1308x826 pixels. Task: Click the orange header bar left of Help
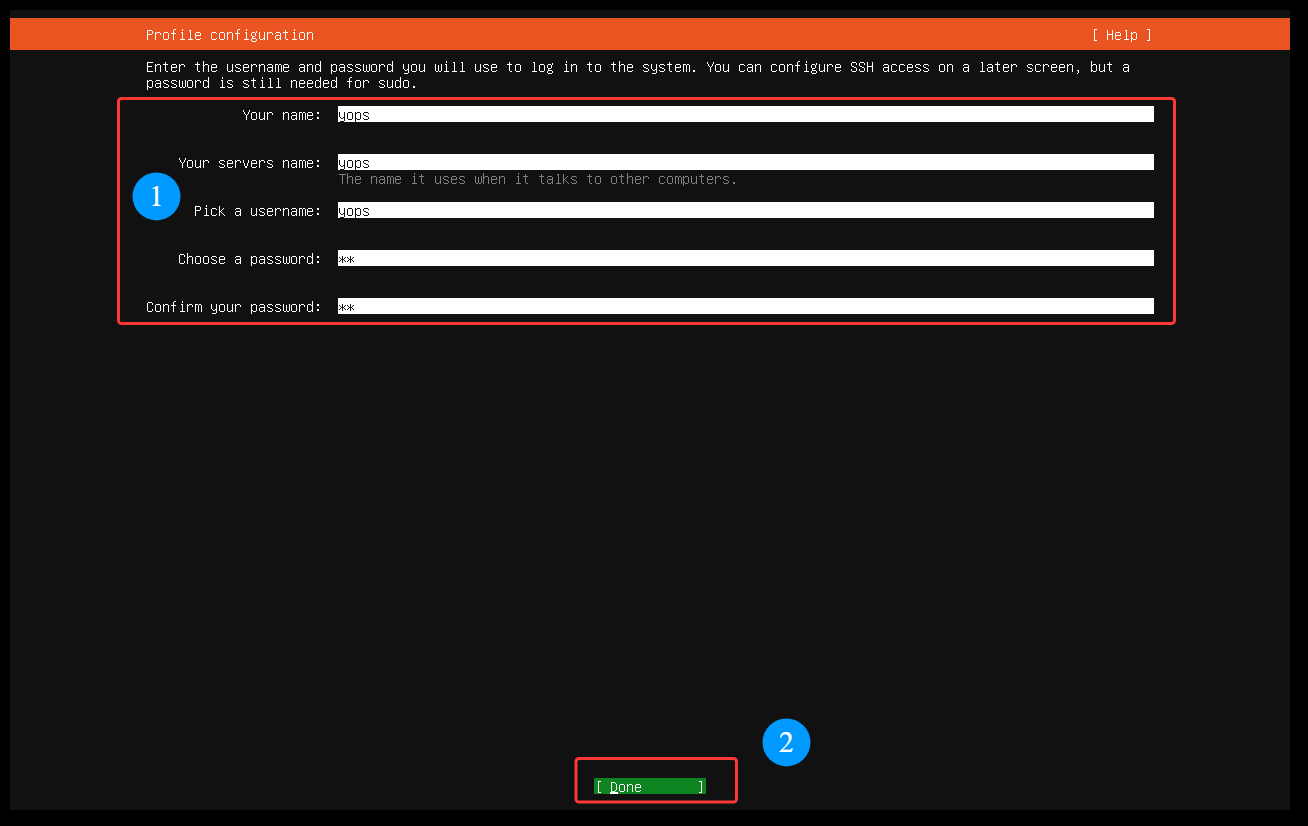[x=700, y=35]
